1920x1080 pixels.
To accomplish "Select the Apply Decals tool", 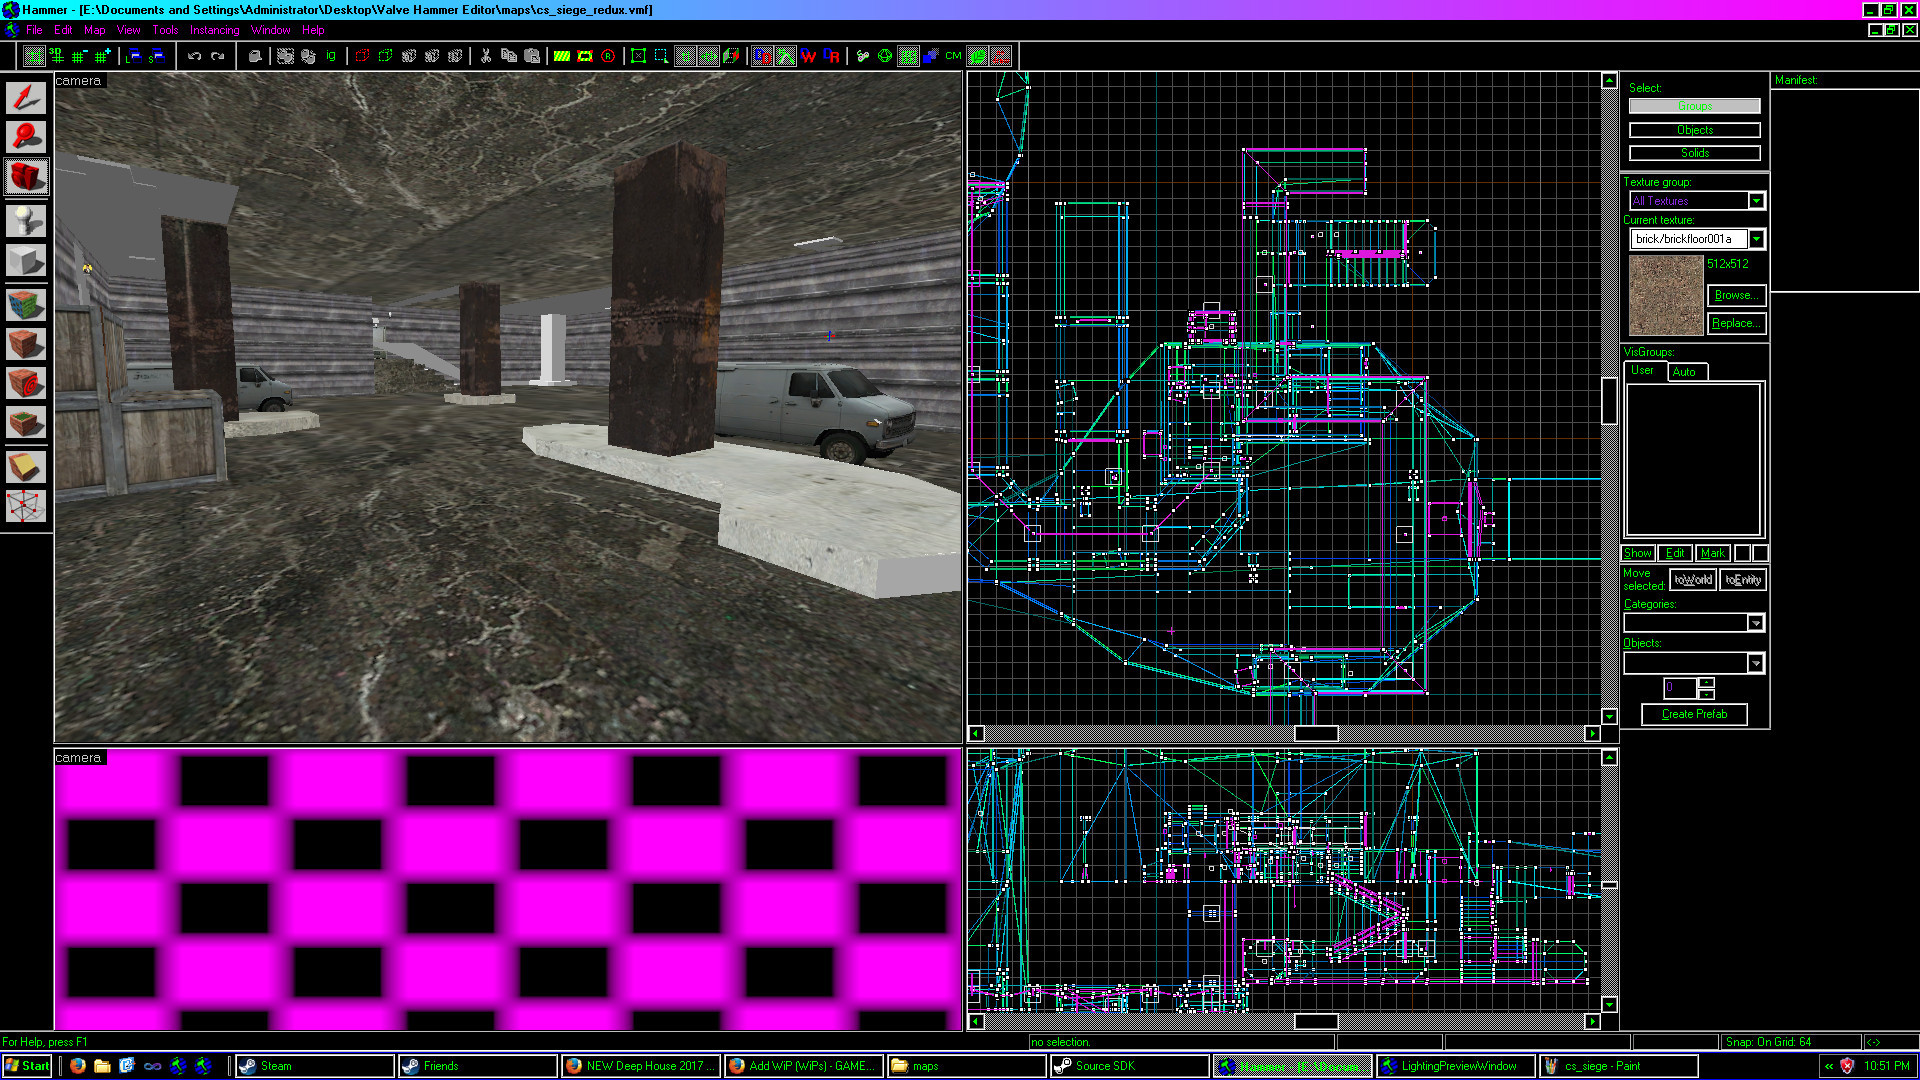I will click(26, 384).
